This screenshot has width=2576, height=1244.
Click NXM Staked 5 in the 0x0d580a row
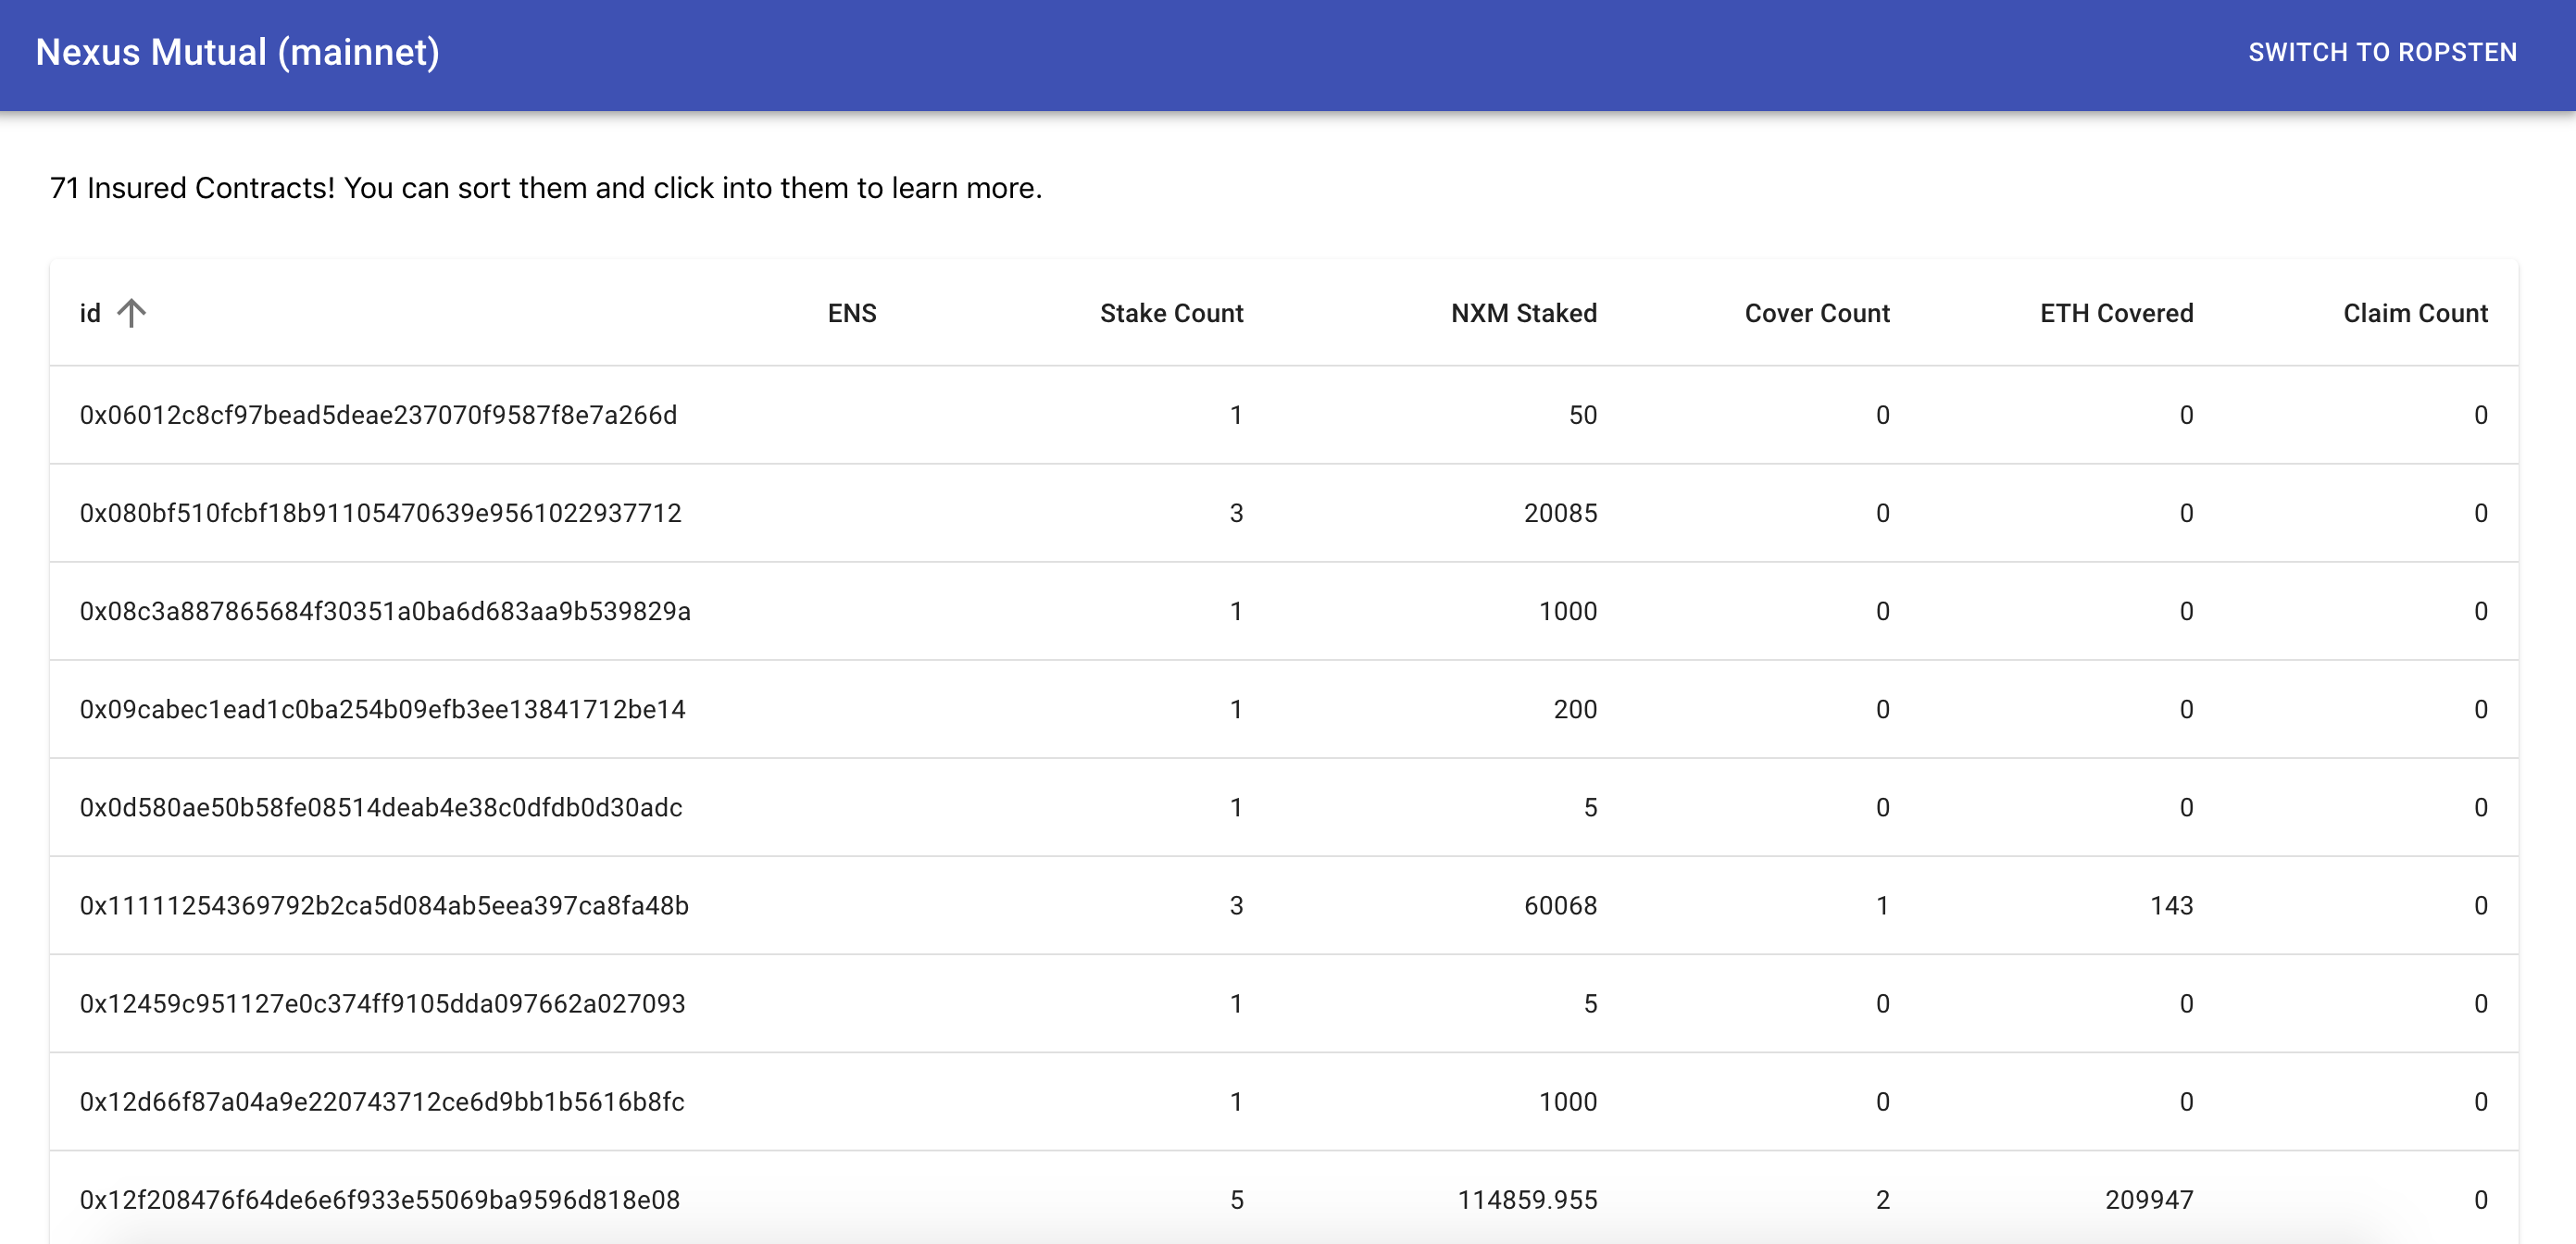[x=1590, y=807]
